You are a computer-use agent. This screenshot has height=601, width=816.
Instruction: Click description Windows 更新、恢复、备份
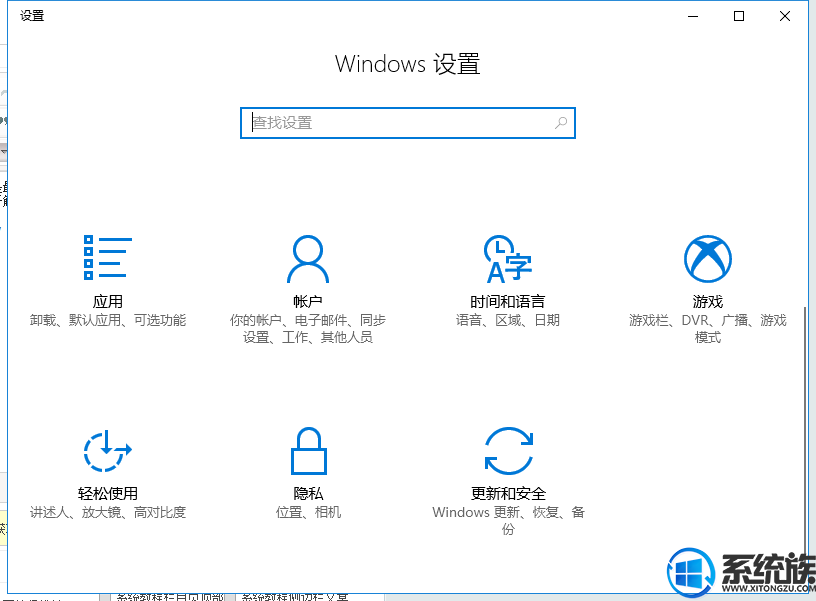508,520
